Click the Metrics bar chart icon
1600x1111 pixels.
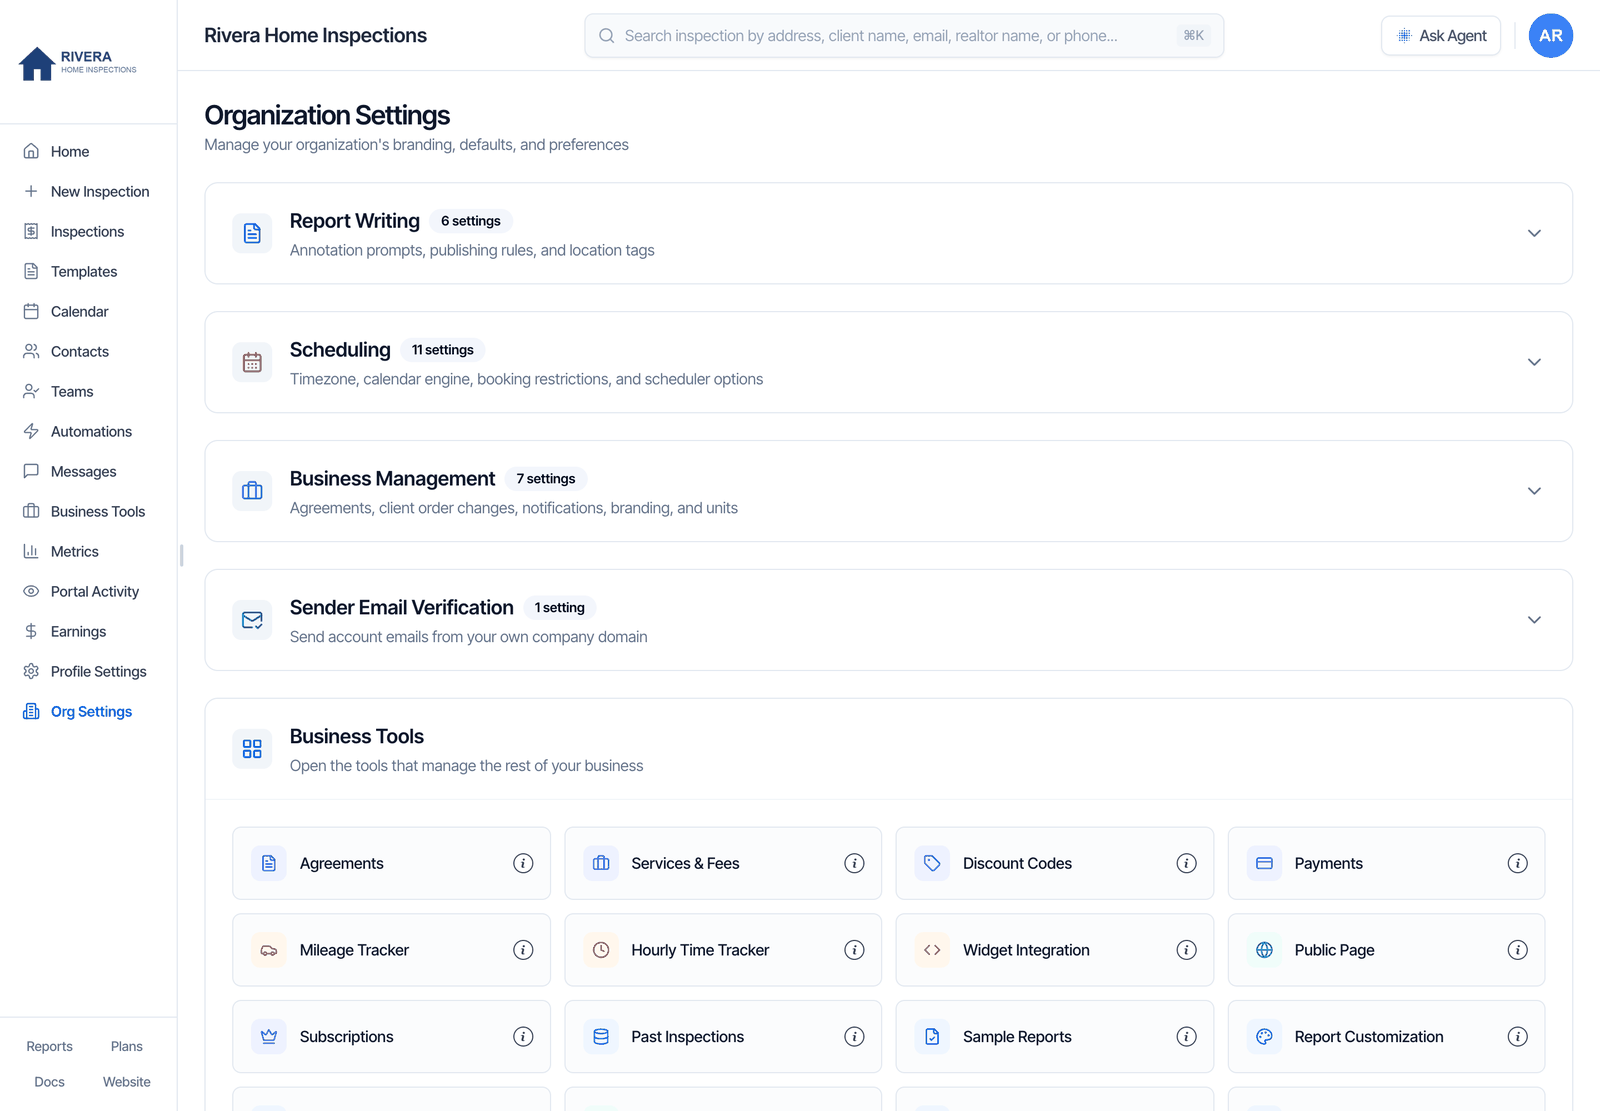(x=31, y=551)
